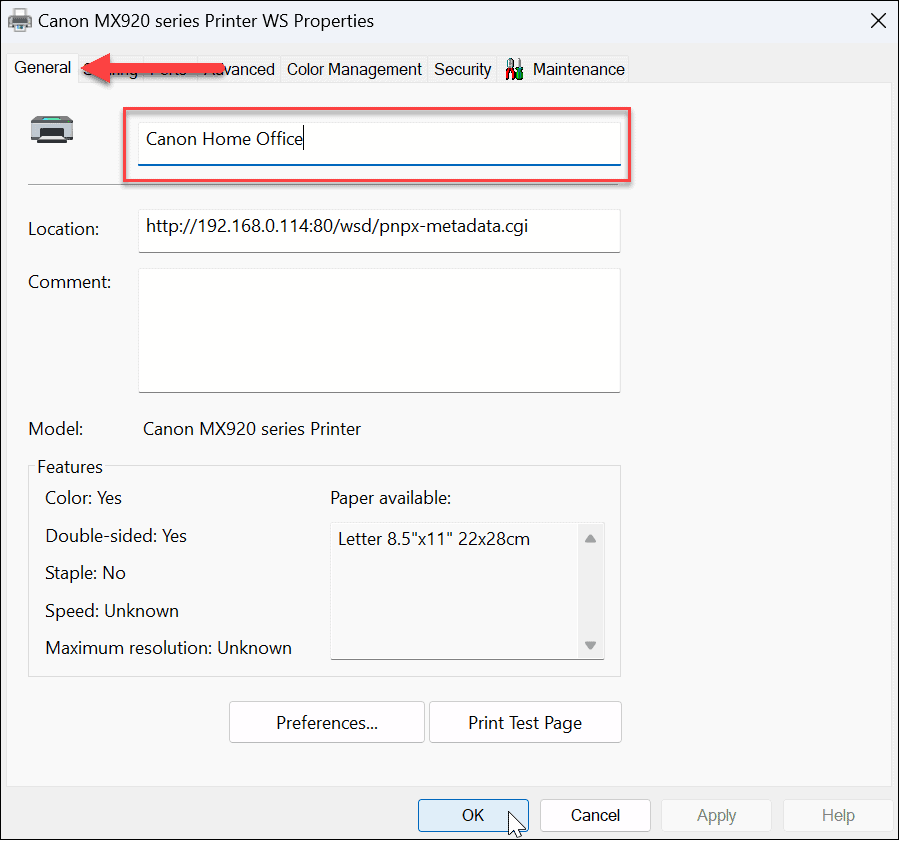The height and width of the screenshot is (859, 899).
Task: Apply the current changes
Action: click(x=716, y=815)
